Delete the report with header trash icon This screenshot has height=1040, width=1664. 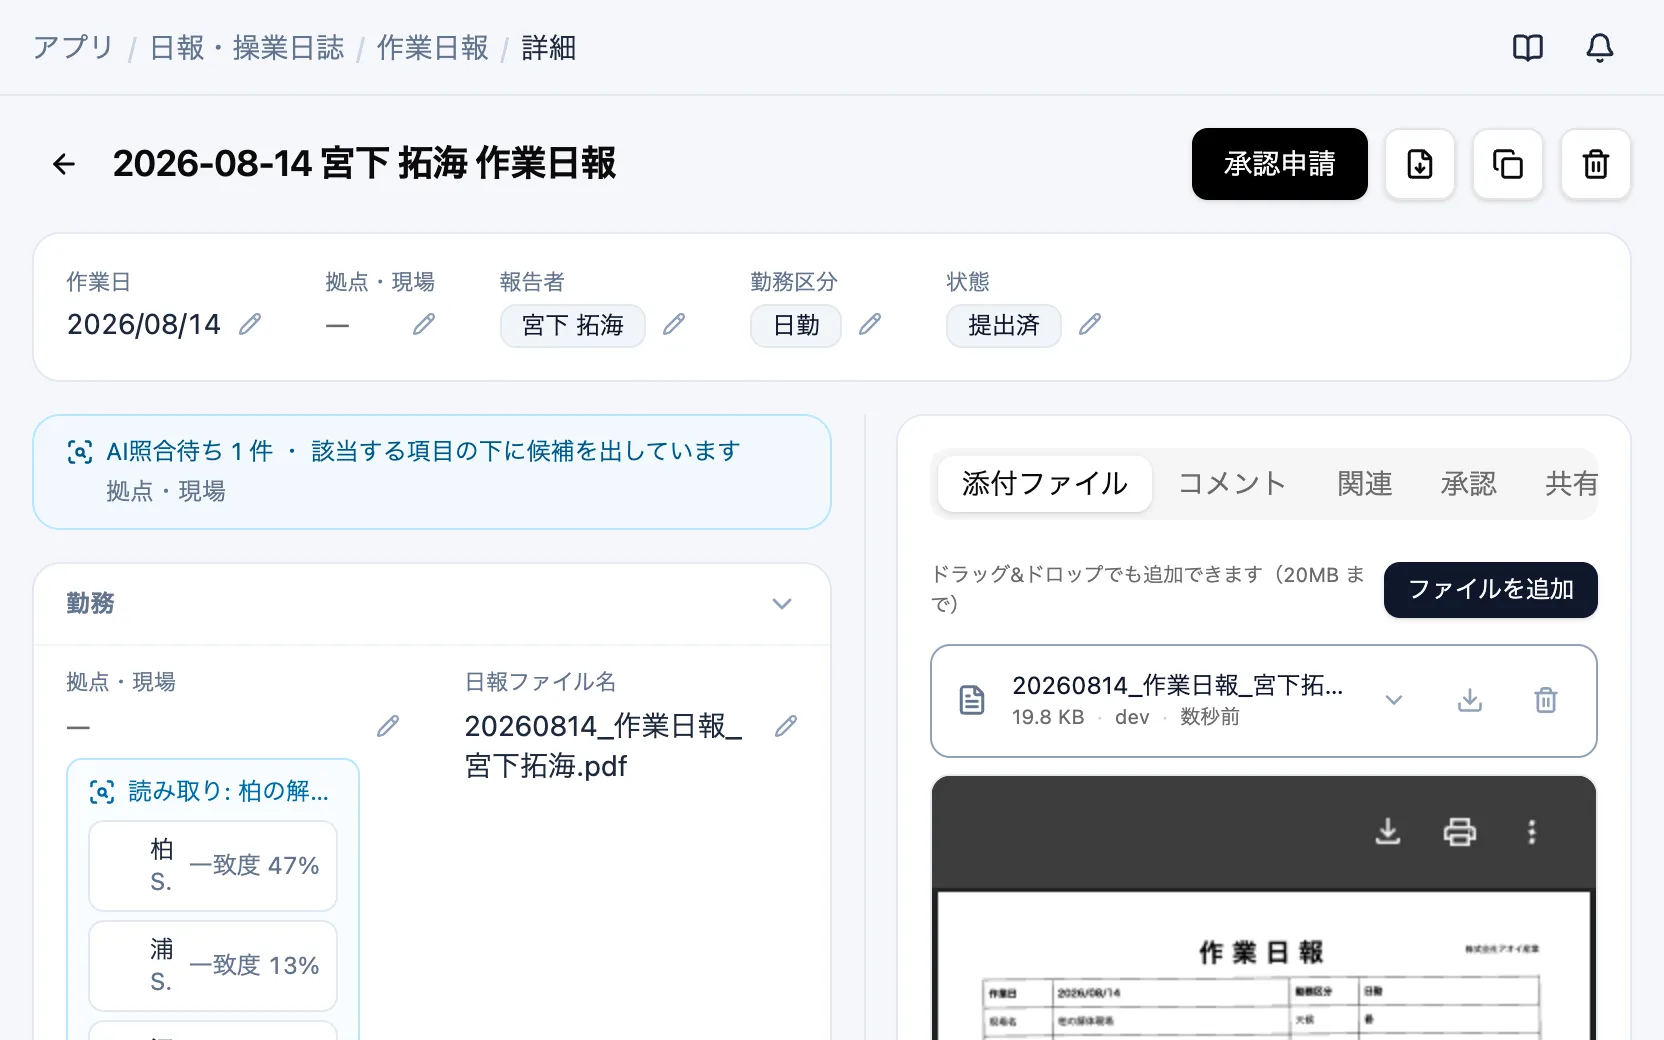coord(1595,164)
